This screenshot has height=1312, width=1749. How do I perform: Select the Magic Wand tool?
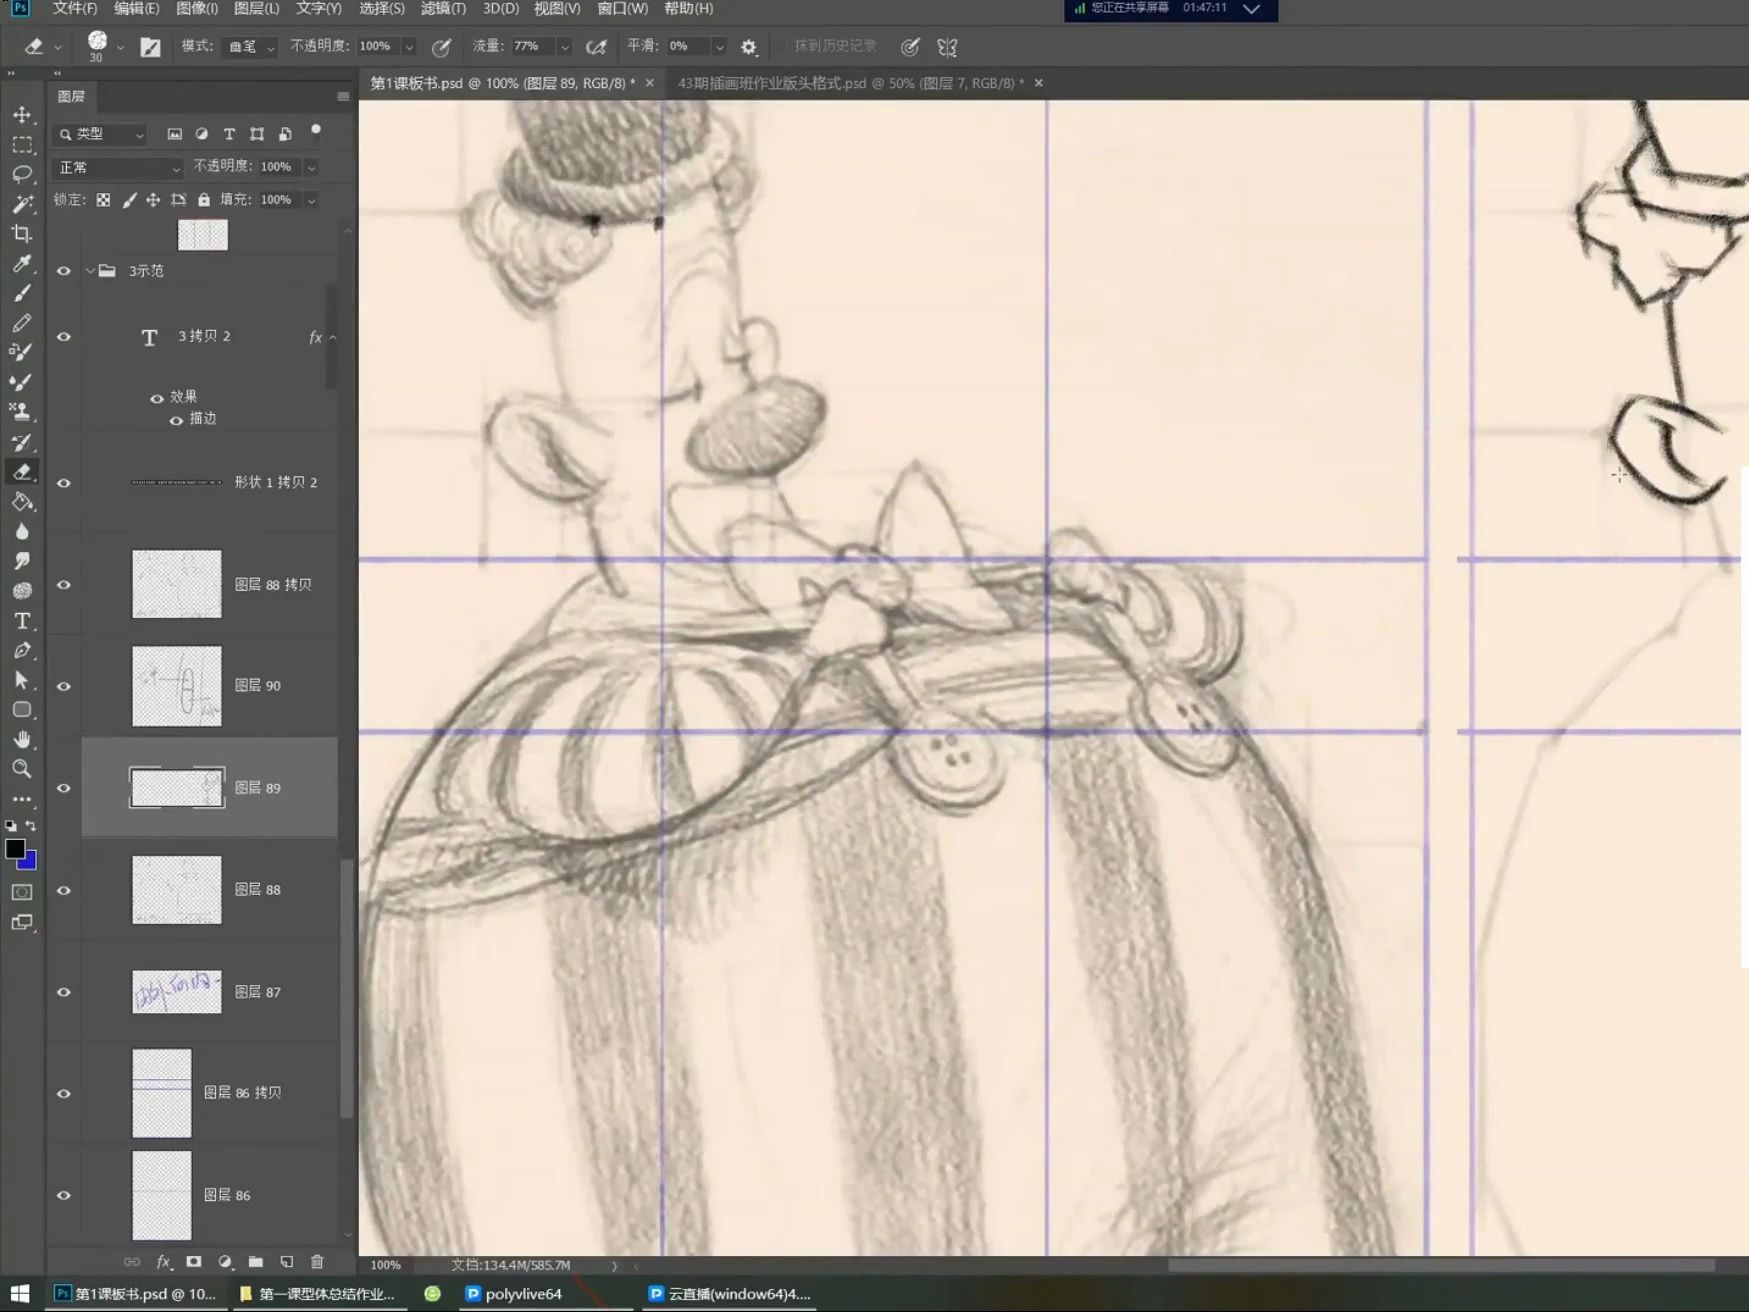point(22,204)
